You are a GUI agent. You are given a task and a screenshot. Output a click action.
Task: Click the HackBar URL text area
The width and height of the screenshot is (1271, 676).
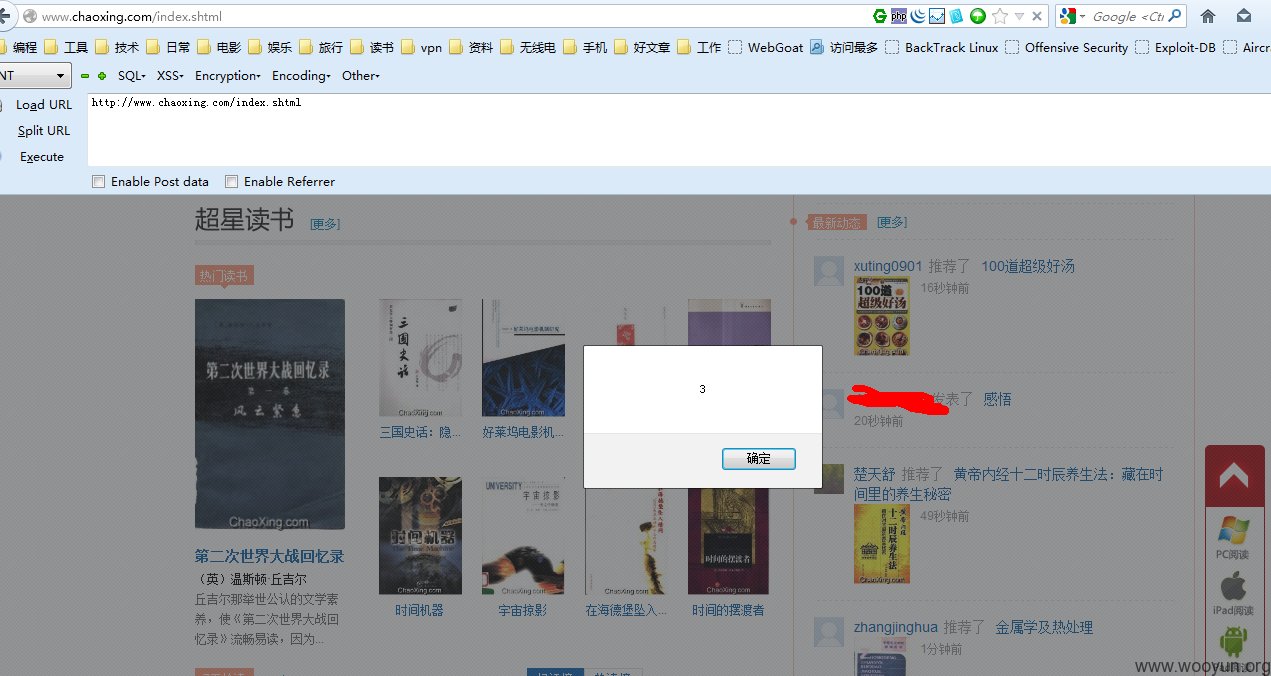coord(679,129)
